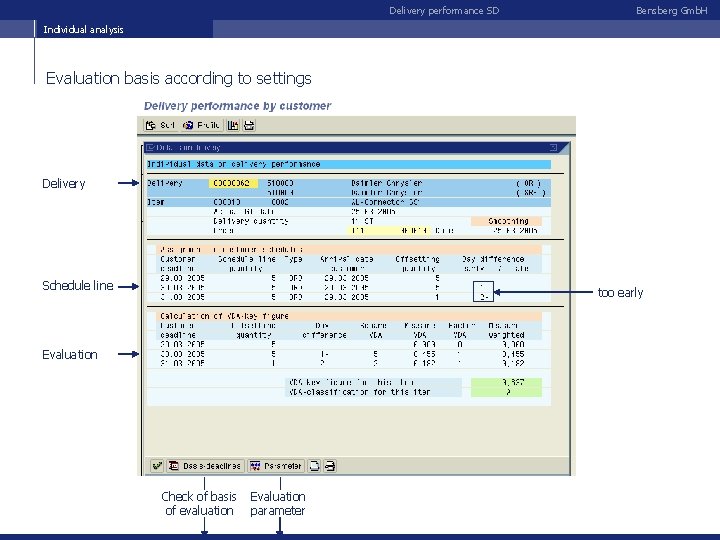Click the Smoothing field
Screen dimensions: 720x540
pos(506,221)
